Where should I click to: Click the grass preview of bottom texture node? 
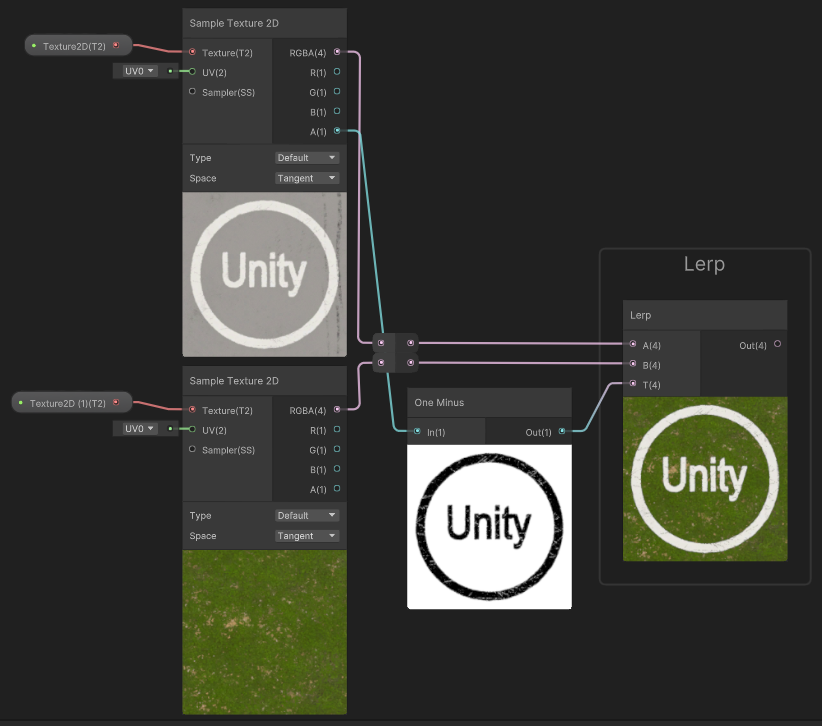(264, 632)
